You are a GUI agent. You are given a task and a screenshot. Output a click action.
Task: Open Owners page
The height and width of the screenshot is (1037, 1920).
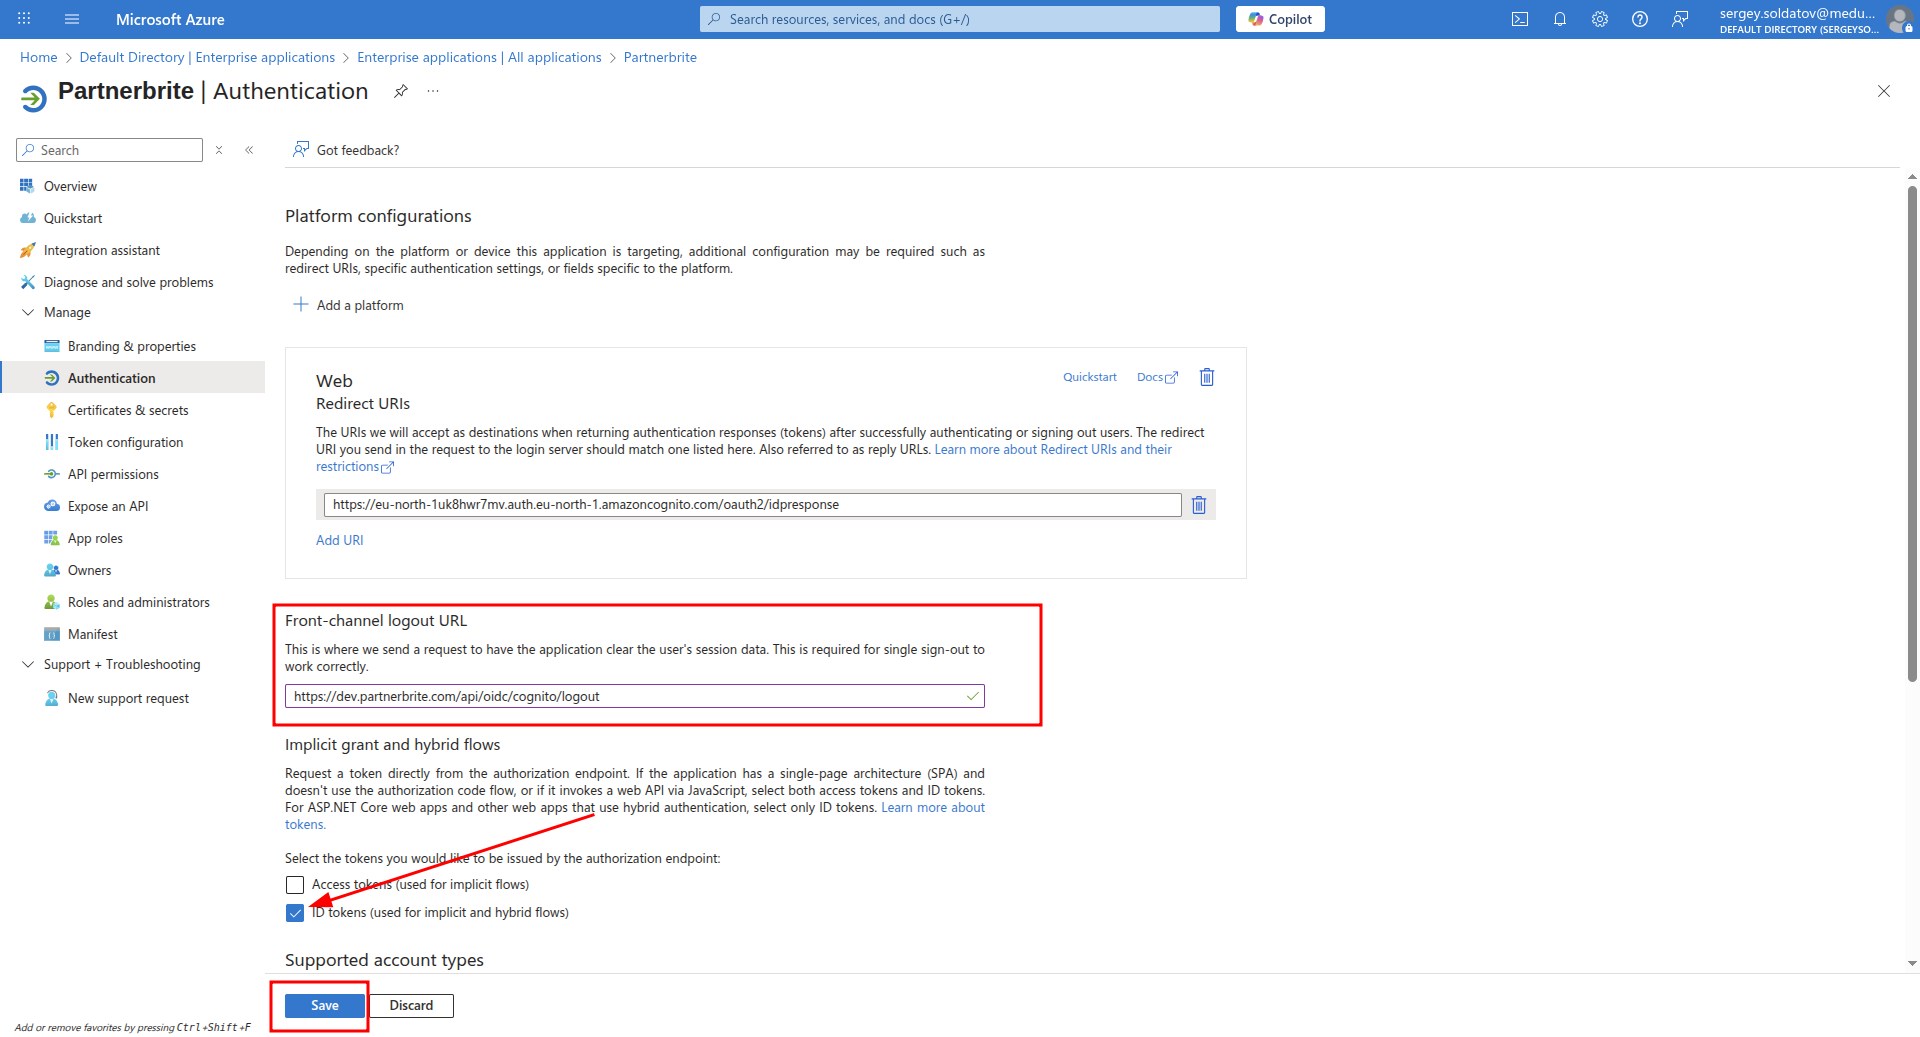point(89,570)
